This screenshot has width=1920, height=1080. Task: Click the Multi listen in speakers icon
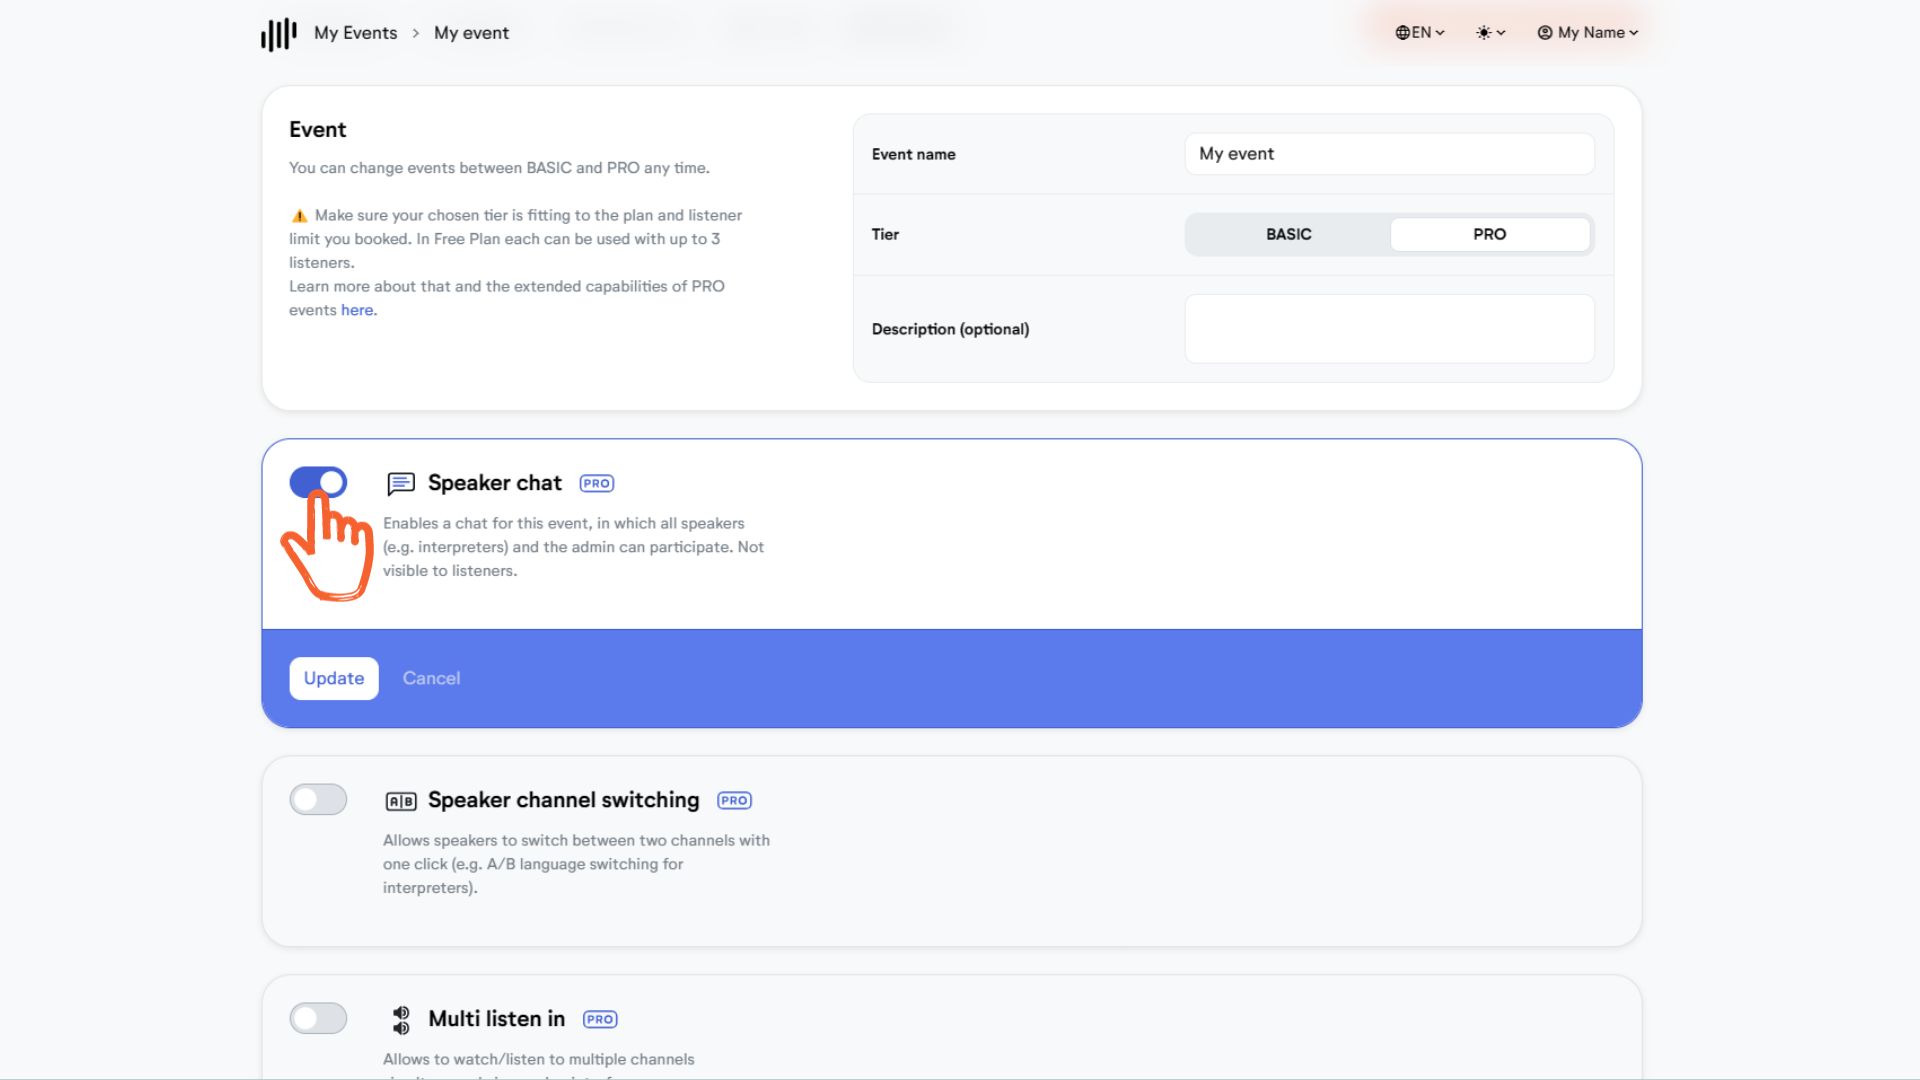[401, 1020]
